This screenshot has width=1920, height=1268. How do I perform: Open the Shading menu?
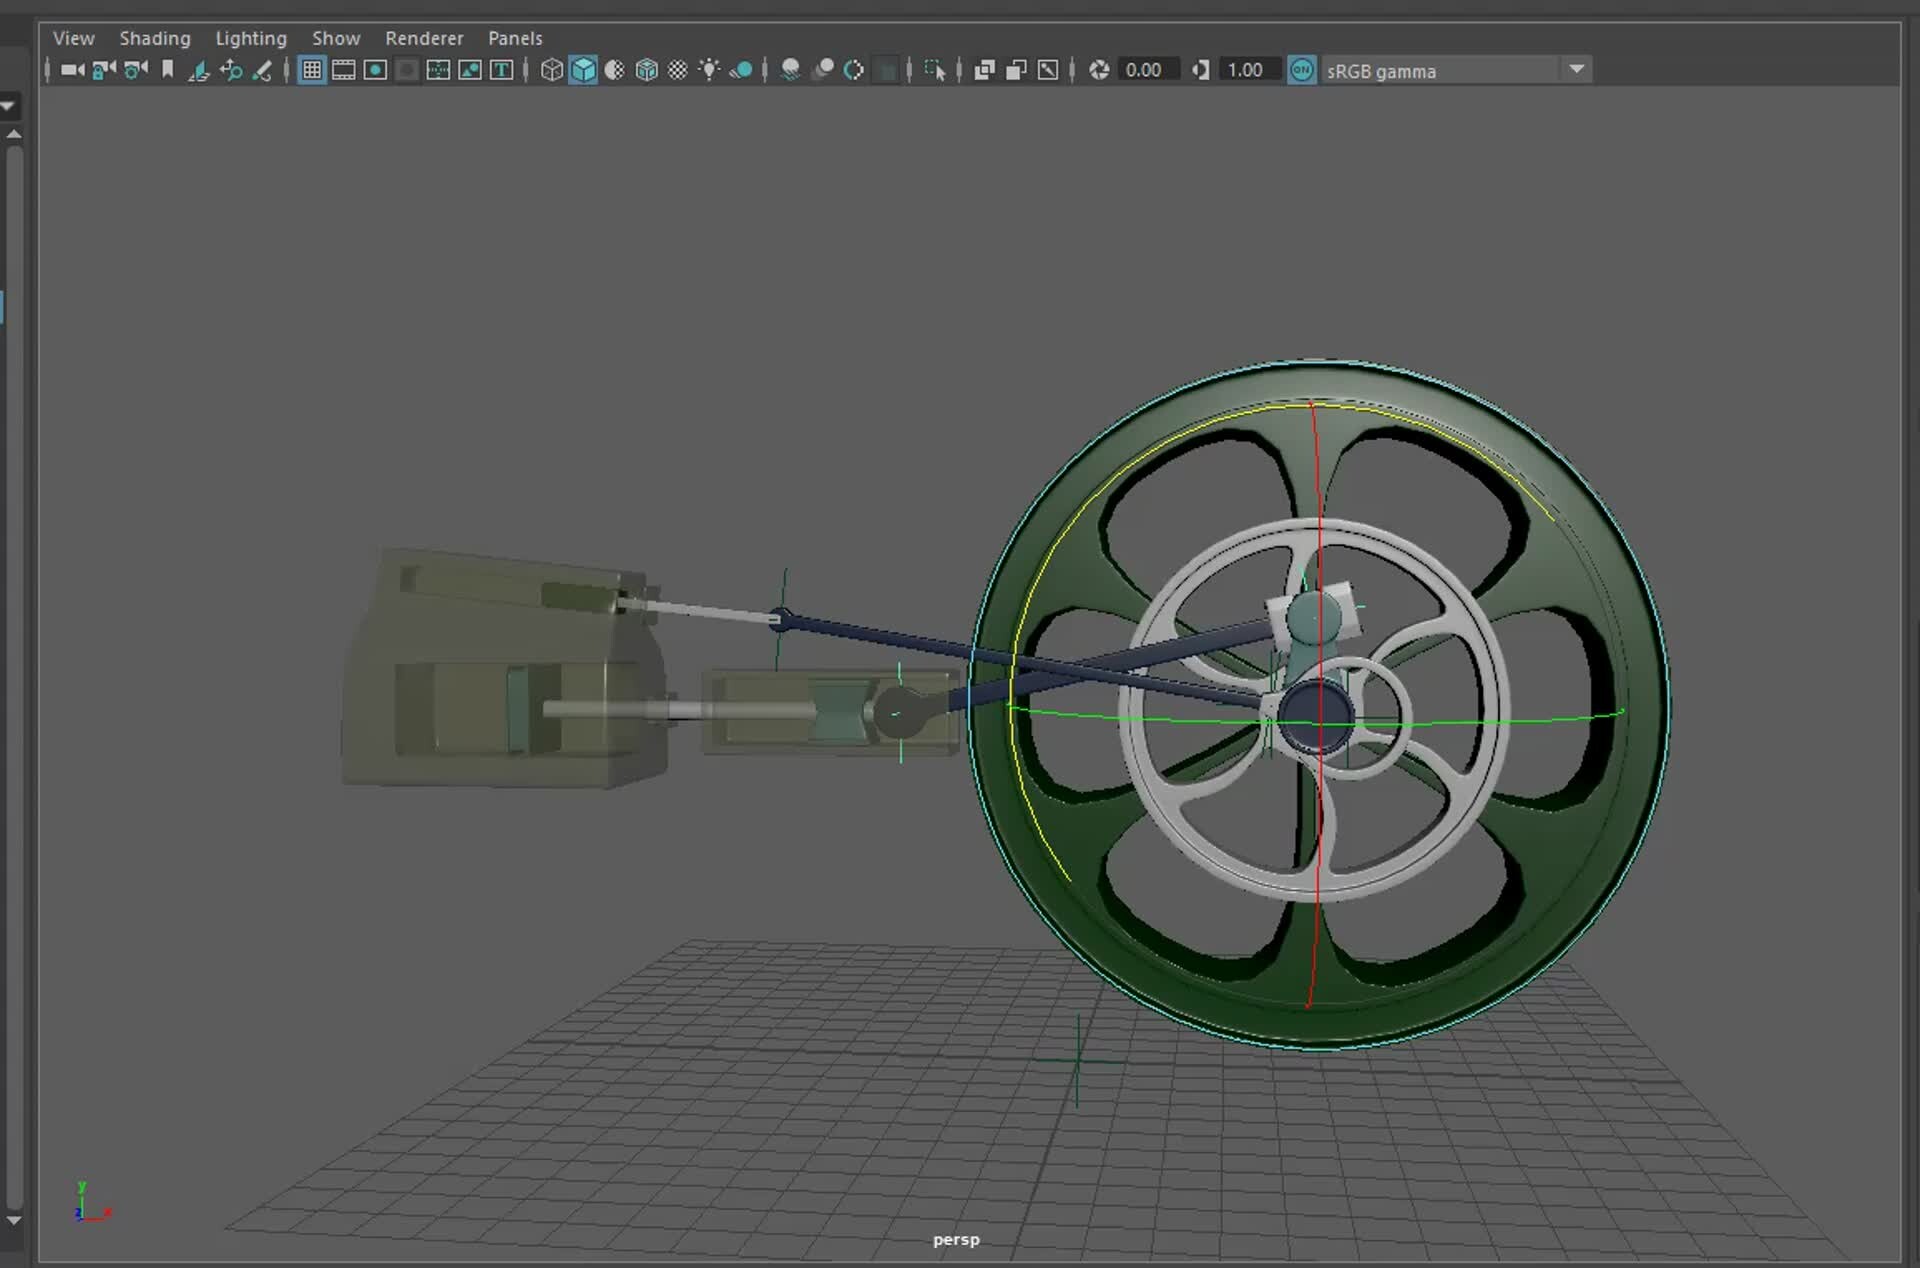pos(155,38)
